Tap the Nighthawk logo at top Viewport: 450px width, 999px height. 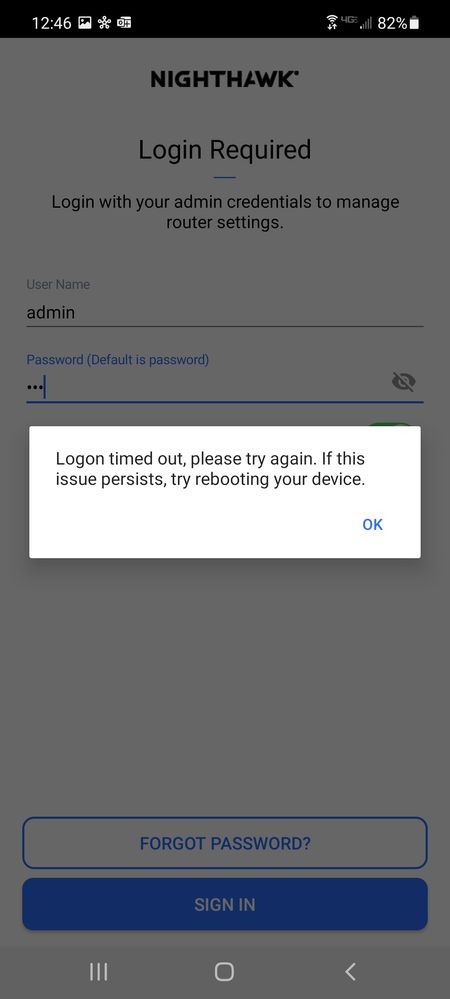pyautogui.click(x=225, y=79)
